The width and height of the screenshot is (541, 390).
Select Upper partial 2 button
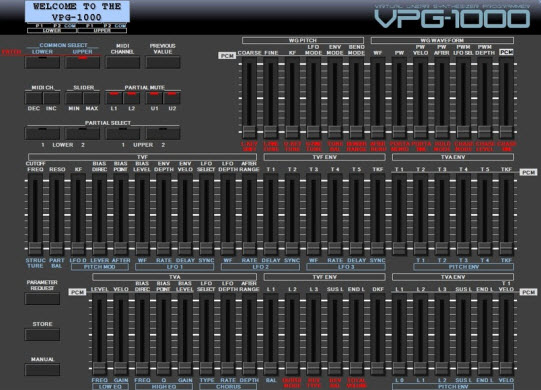[163, 134]
